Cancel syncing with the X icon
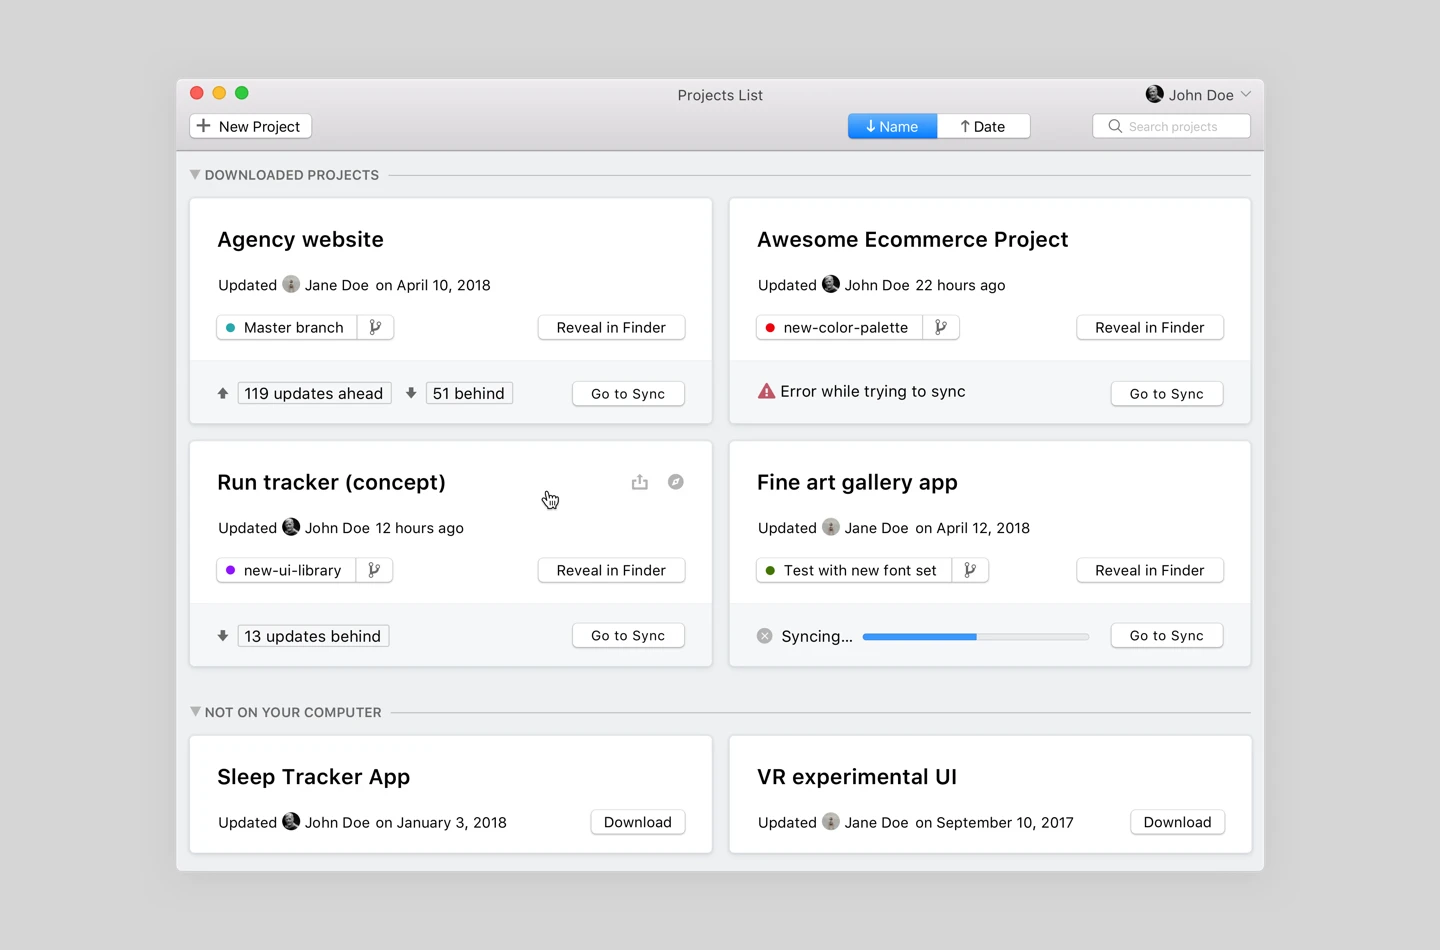 [765, 636]
